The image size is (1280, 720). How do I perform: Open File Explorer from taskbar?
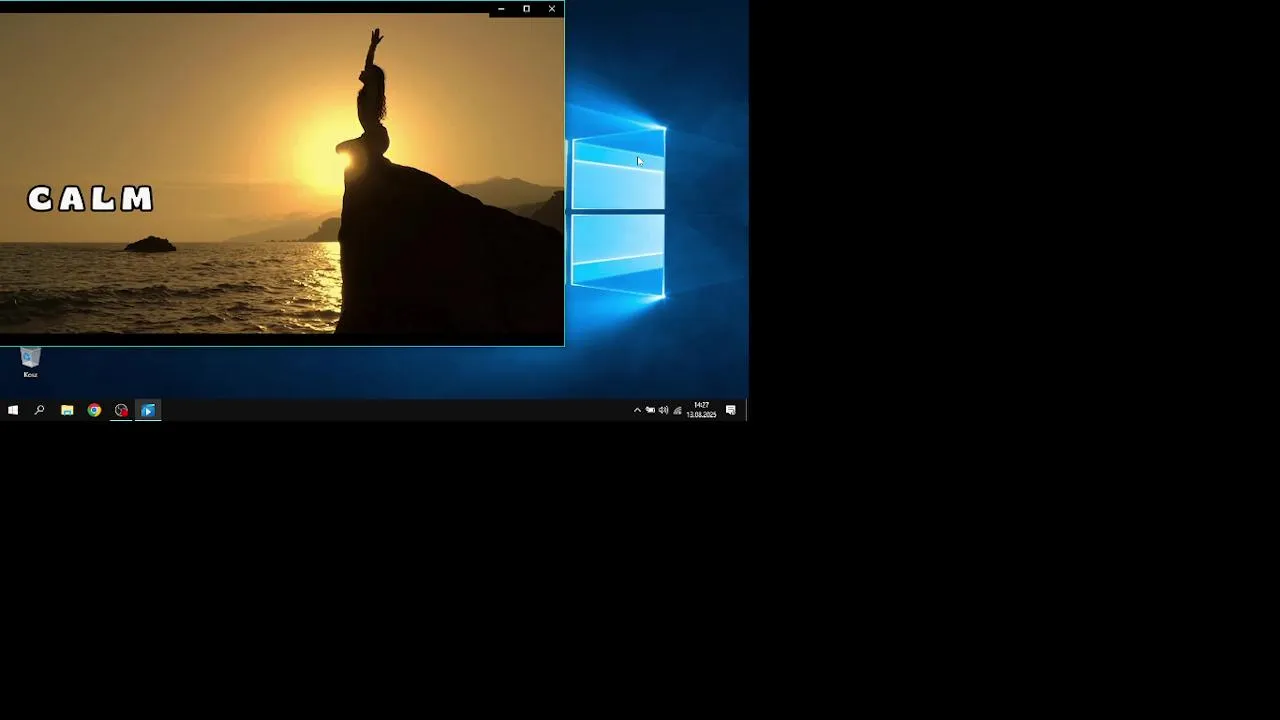(67, 410)
